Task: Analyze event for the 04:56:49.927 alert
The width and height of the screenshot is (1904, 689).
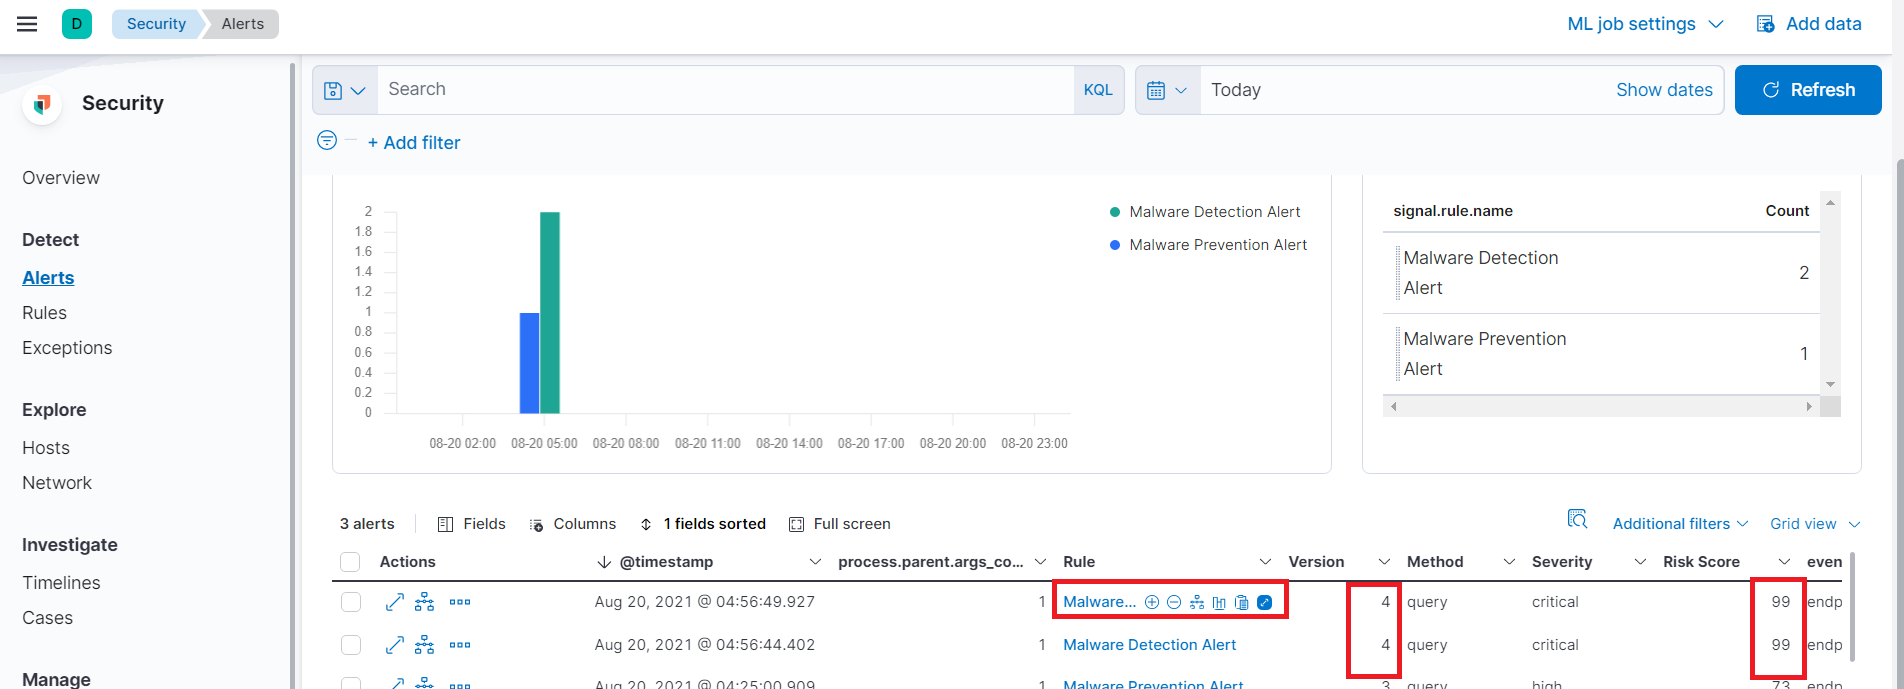Action: pos(425,602)
